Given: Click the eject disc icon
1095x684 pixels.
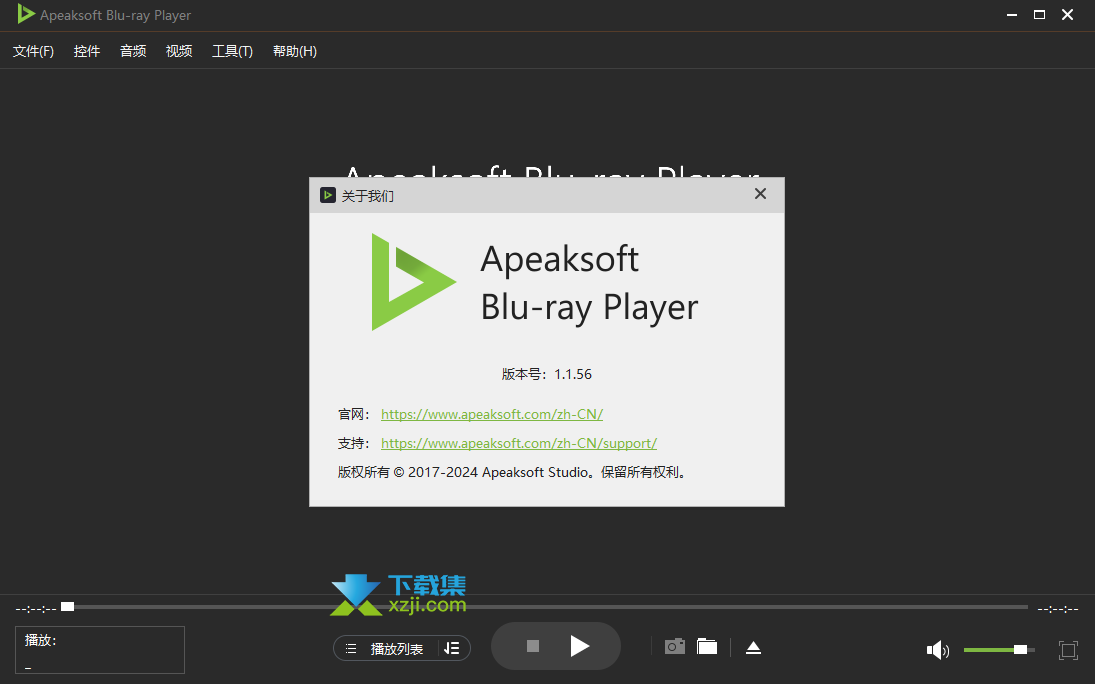Looking at the screenshot, I should pyautogui.click(x=753, y=648).
